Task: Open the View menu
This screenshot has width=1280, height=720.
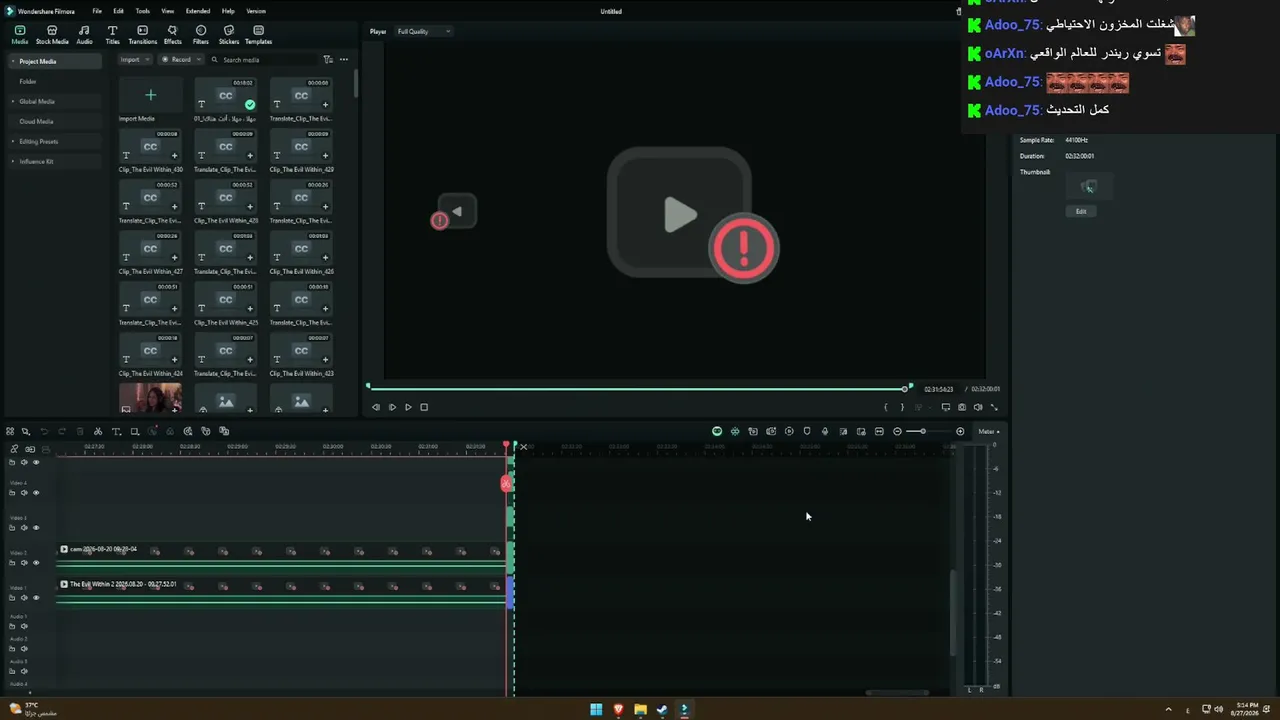Action: click(x=168, y=11)
